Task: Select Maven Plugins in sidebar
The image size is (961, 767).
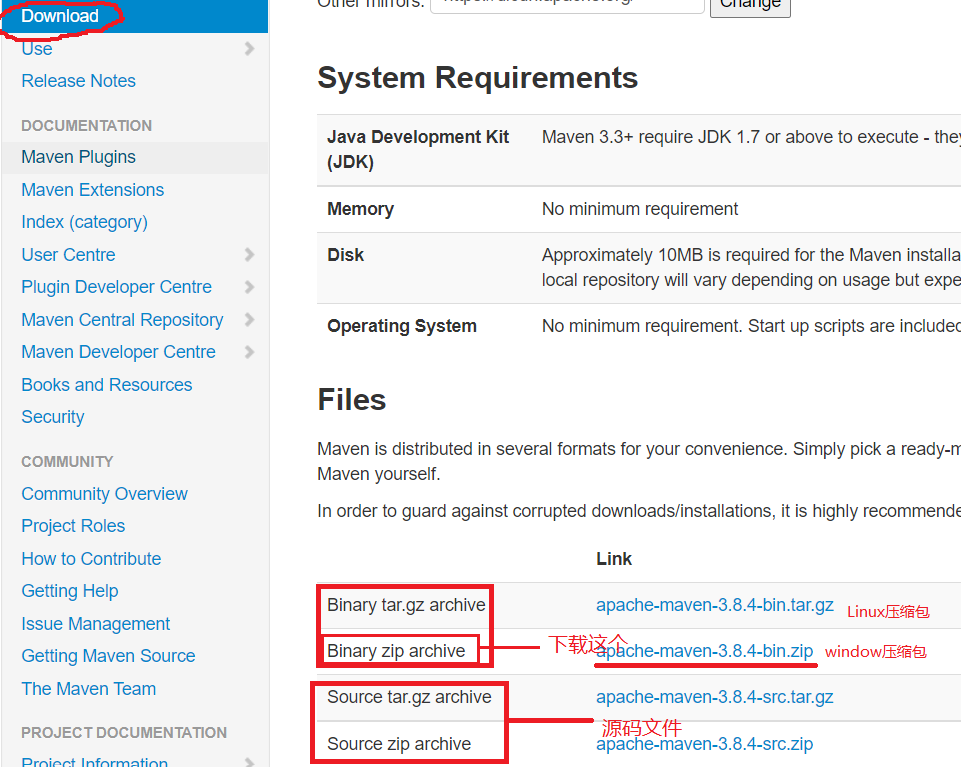Action: pos(78,157)
